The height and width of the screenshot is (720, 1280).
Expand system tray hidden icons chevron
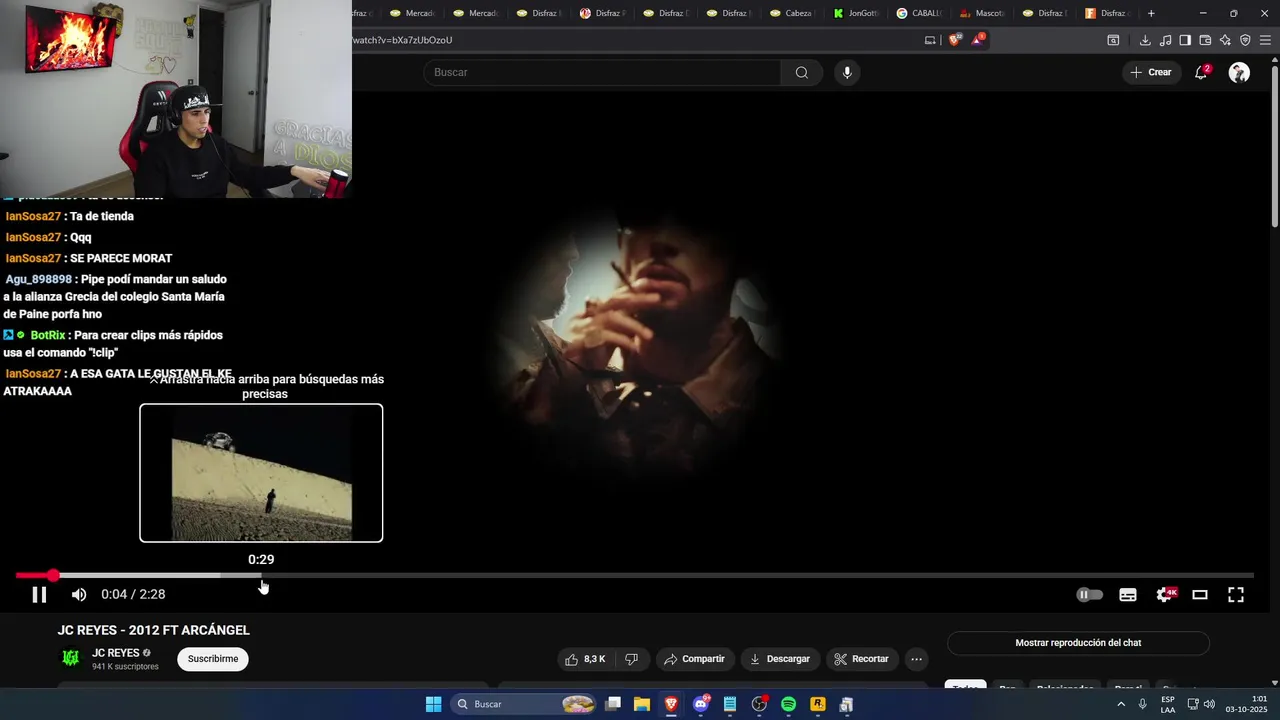[x=1121, y=704]
